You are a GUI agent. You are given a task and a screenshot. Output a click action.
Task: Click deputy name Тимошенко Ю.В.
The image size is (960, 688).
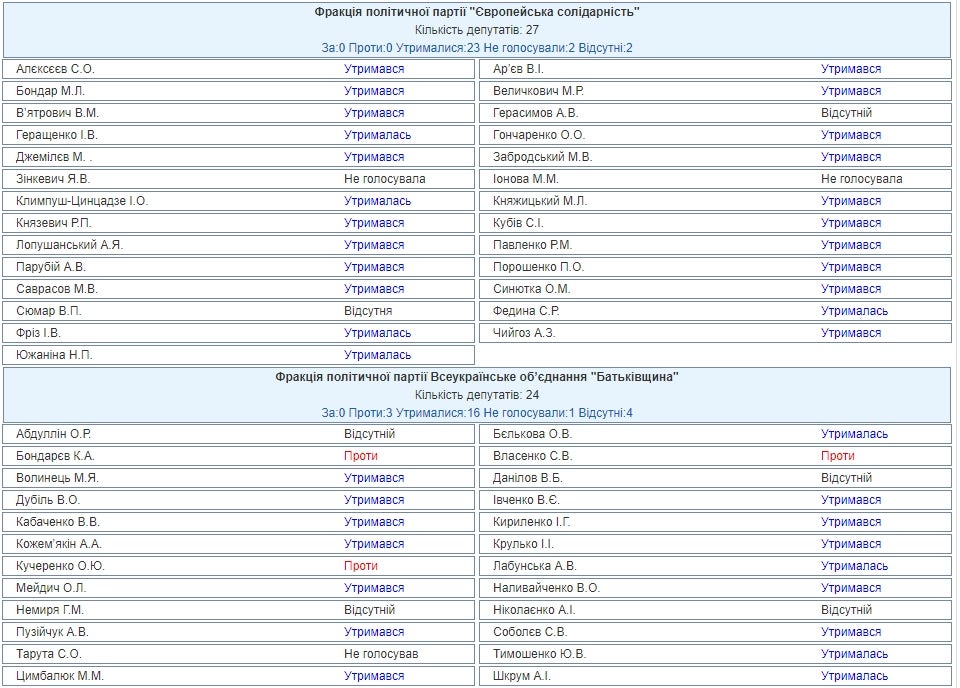pyautogui.click(x=539, y=654)
